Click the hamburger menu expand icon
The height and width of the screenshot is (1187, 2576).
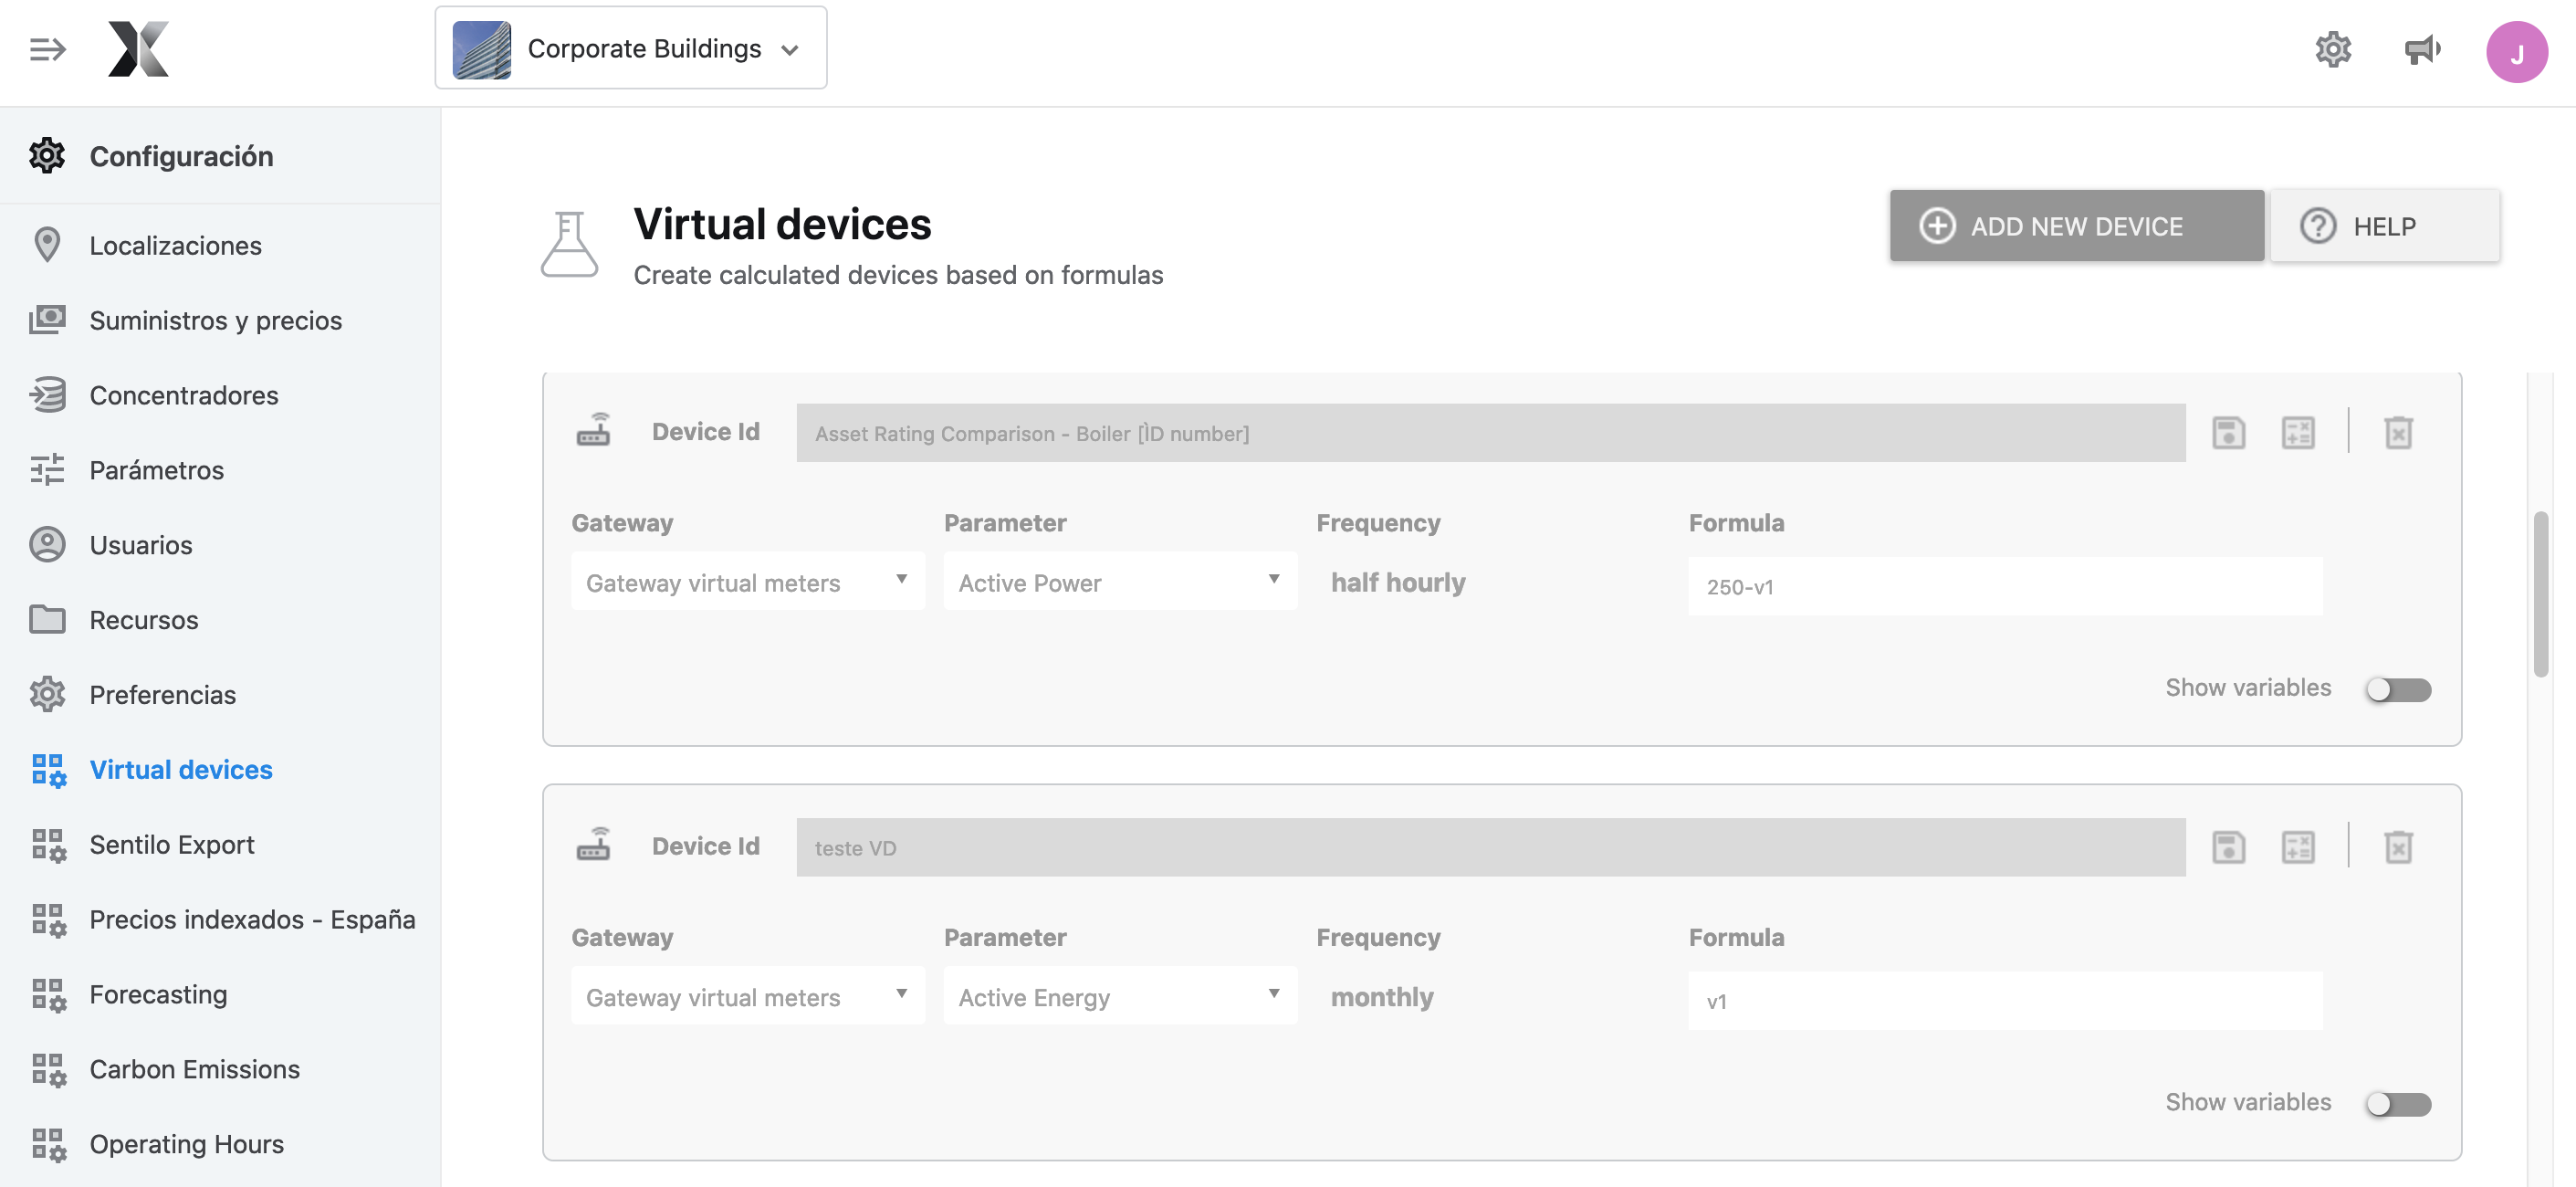[47, 49]
